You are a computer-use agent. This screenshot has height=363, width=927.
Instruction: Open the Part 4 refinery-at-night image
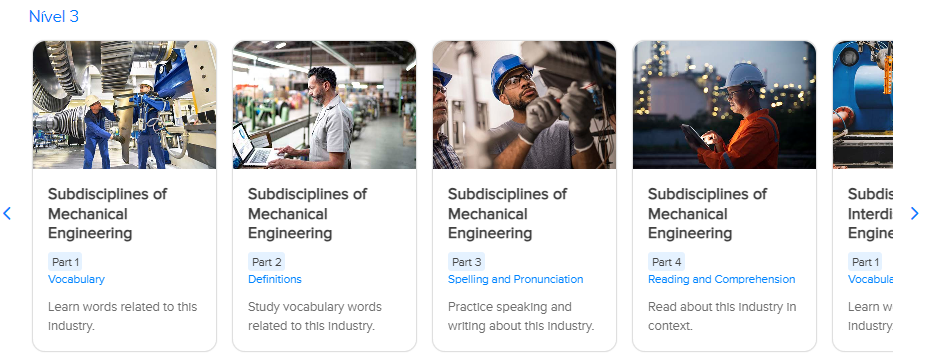(x=724, y=105)
